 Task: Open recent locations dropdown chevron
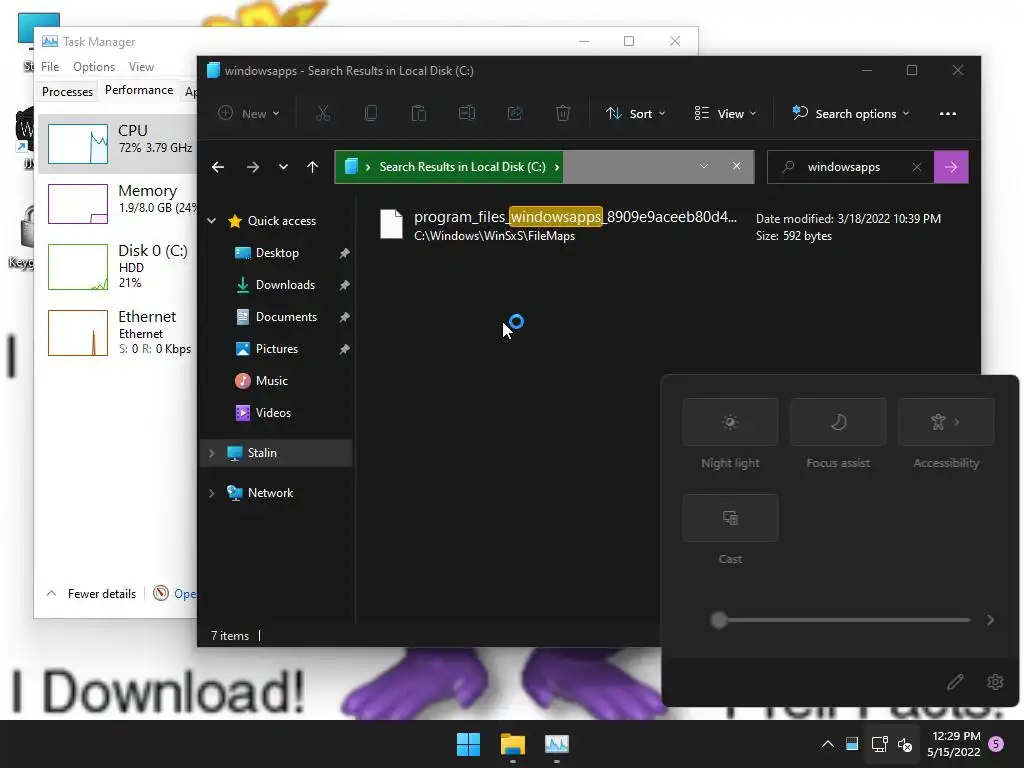click(283, 167)
